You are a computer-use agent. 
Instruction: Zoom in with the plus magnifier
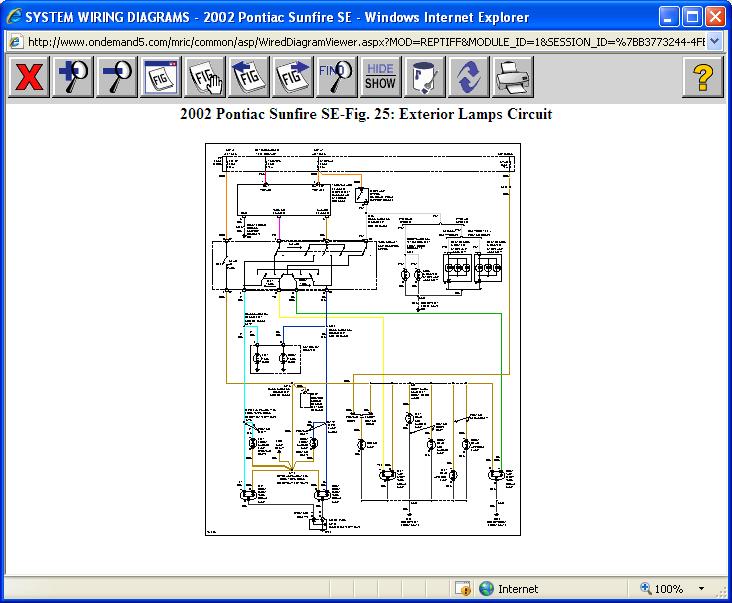(x=73, y=77)
